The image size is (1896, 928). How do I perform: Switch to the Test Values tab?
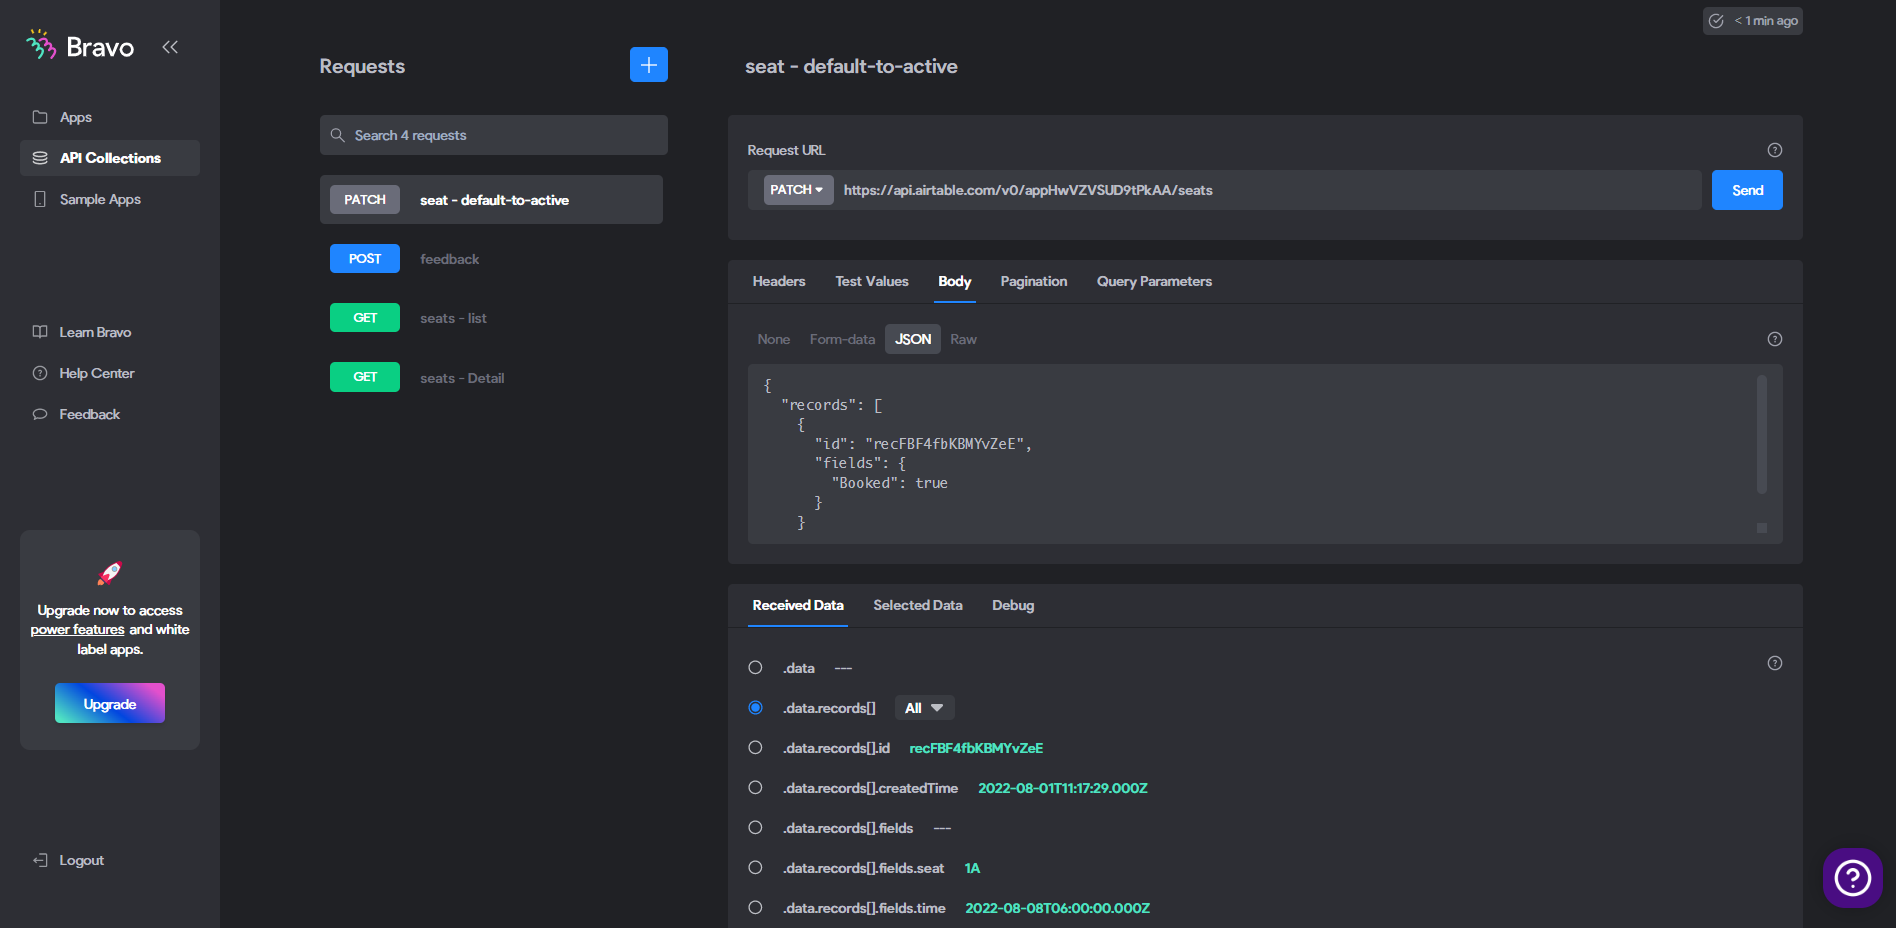[872, 281]
